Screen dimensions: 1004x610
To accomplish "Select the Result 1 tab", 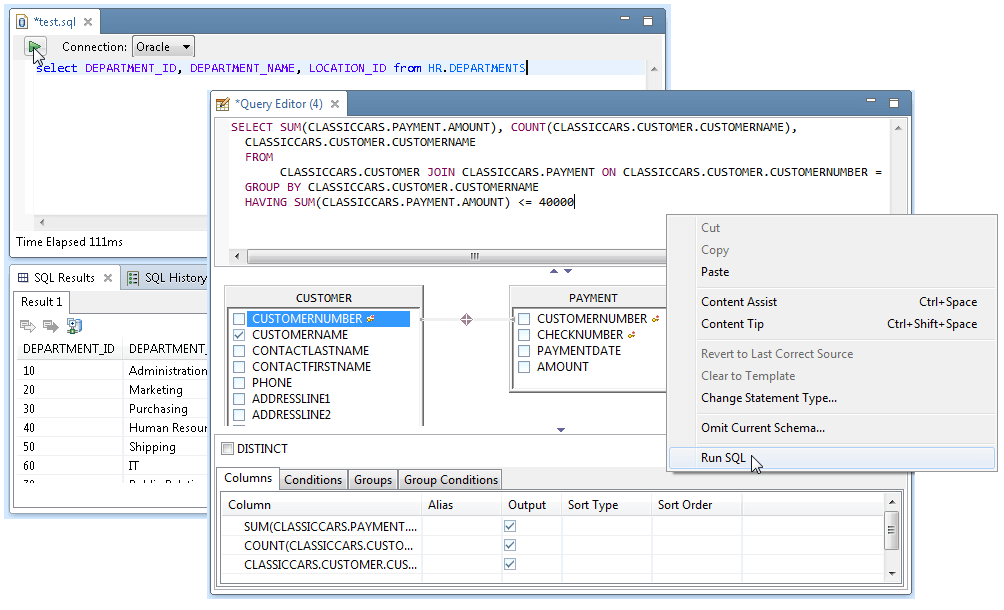I will (x=42, y=301).
